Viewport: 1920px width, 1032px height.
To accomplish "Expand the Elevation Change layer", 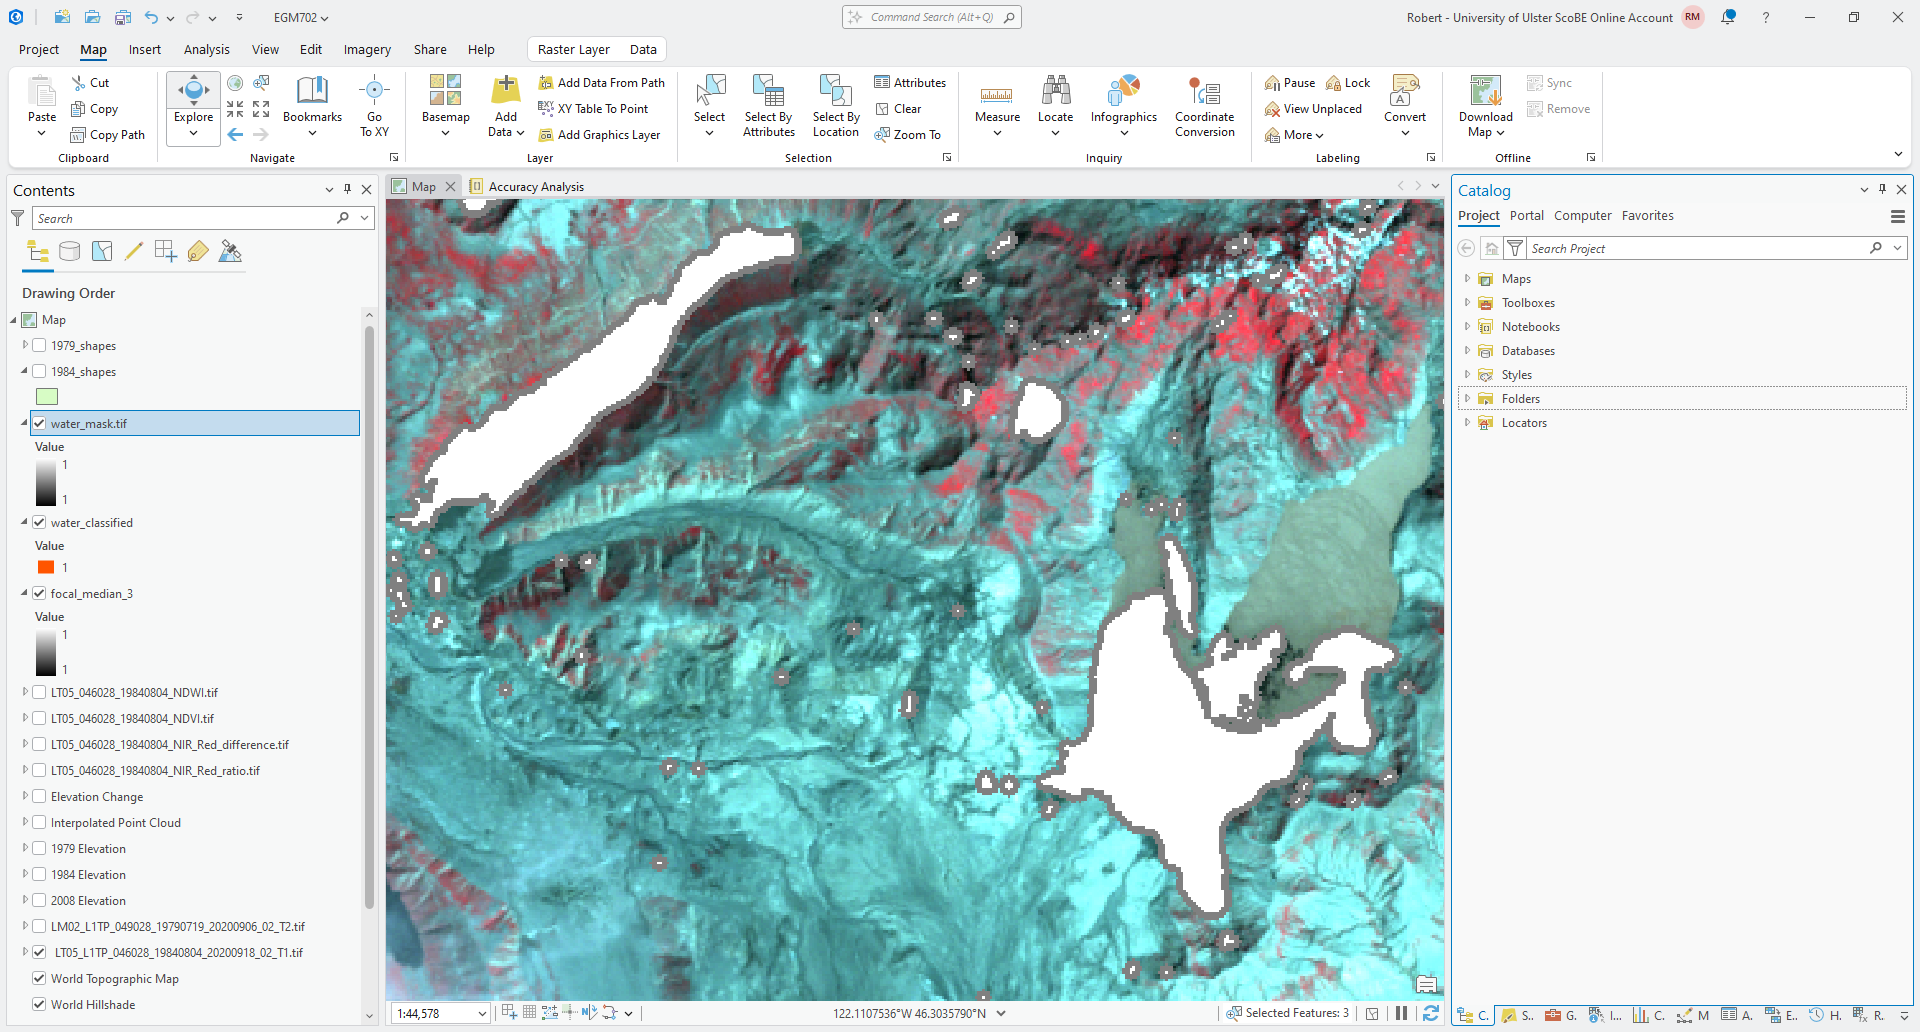I will [25, 797].
